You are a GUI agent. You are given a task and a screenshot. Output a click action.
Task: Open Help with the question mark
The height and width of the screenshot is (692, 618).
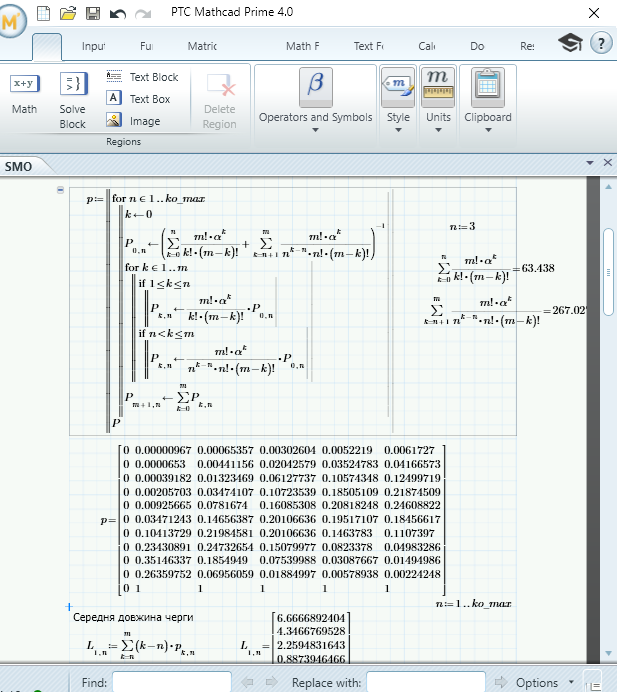(x=600, y=43)
